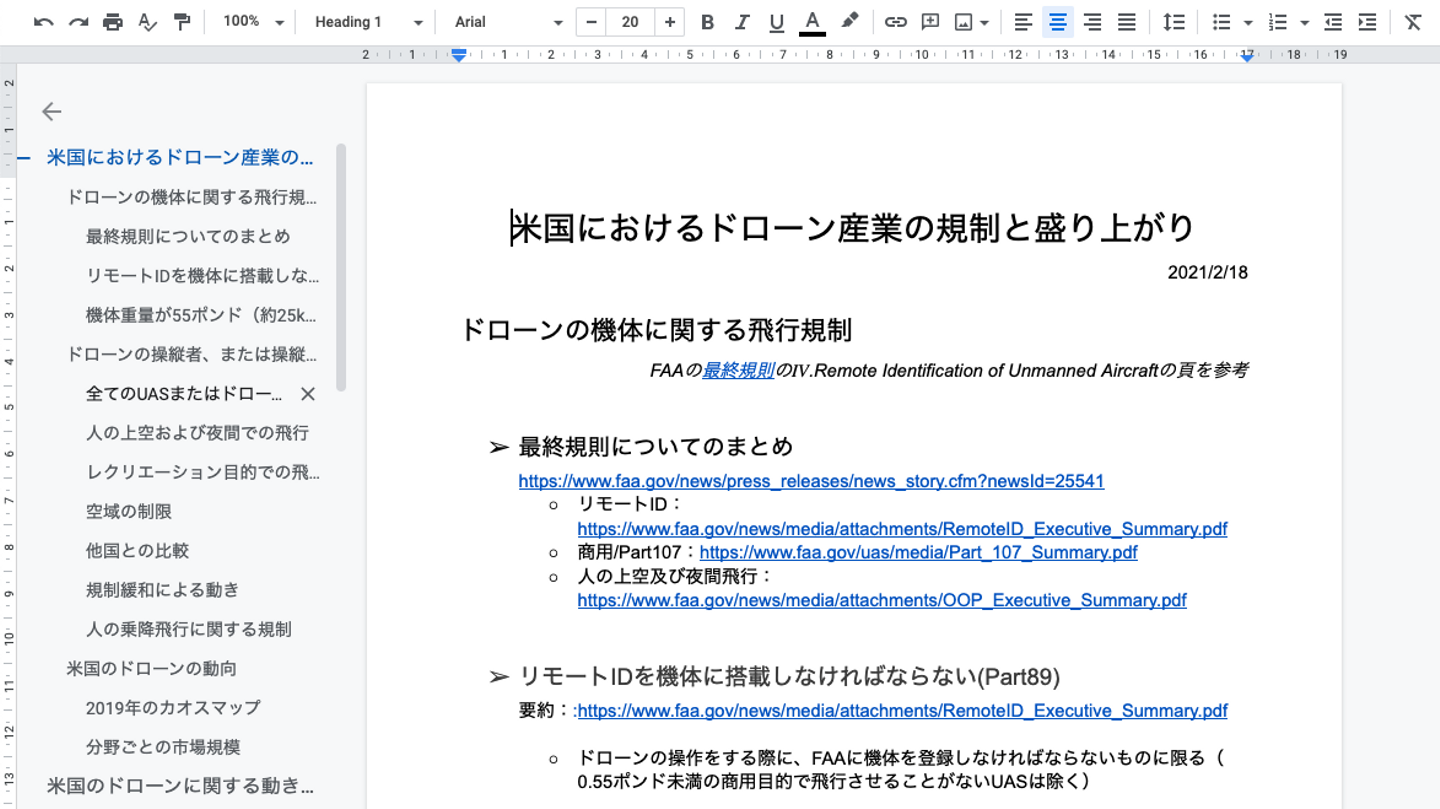Image resolution: width=1440 pixels, height=809 pixels.
Task: Click the font size input field
Action: pyautogui.click(x=630, y=22)
